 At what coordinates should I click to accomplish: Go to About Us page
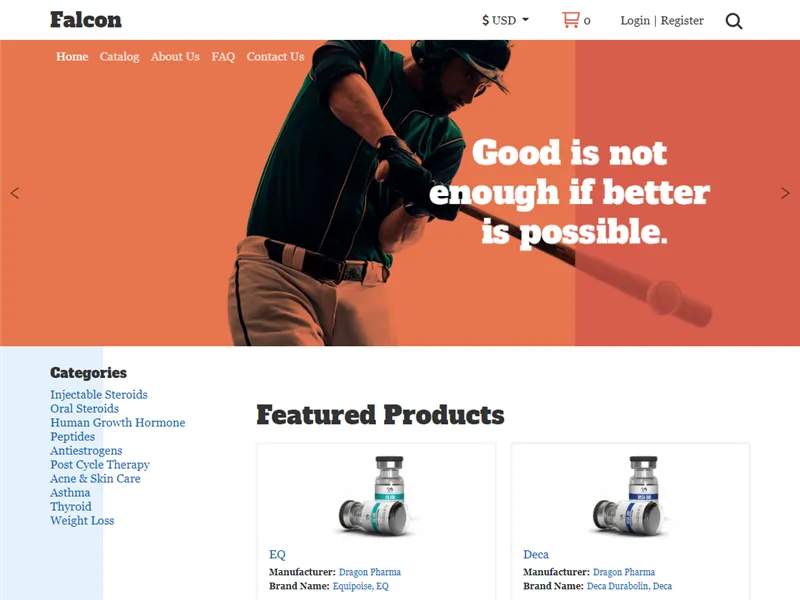point(175,56)
